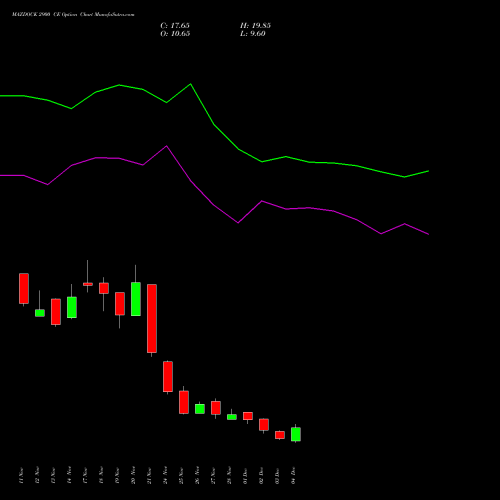Click the 20 Nov date label
The height and width of the screenshot is (500, 500).
point(133,475)
